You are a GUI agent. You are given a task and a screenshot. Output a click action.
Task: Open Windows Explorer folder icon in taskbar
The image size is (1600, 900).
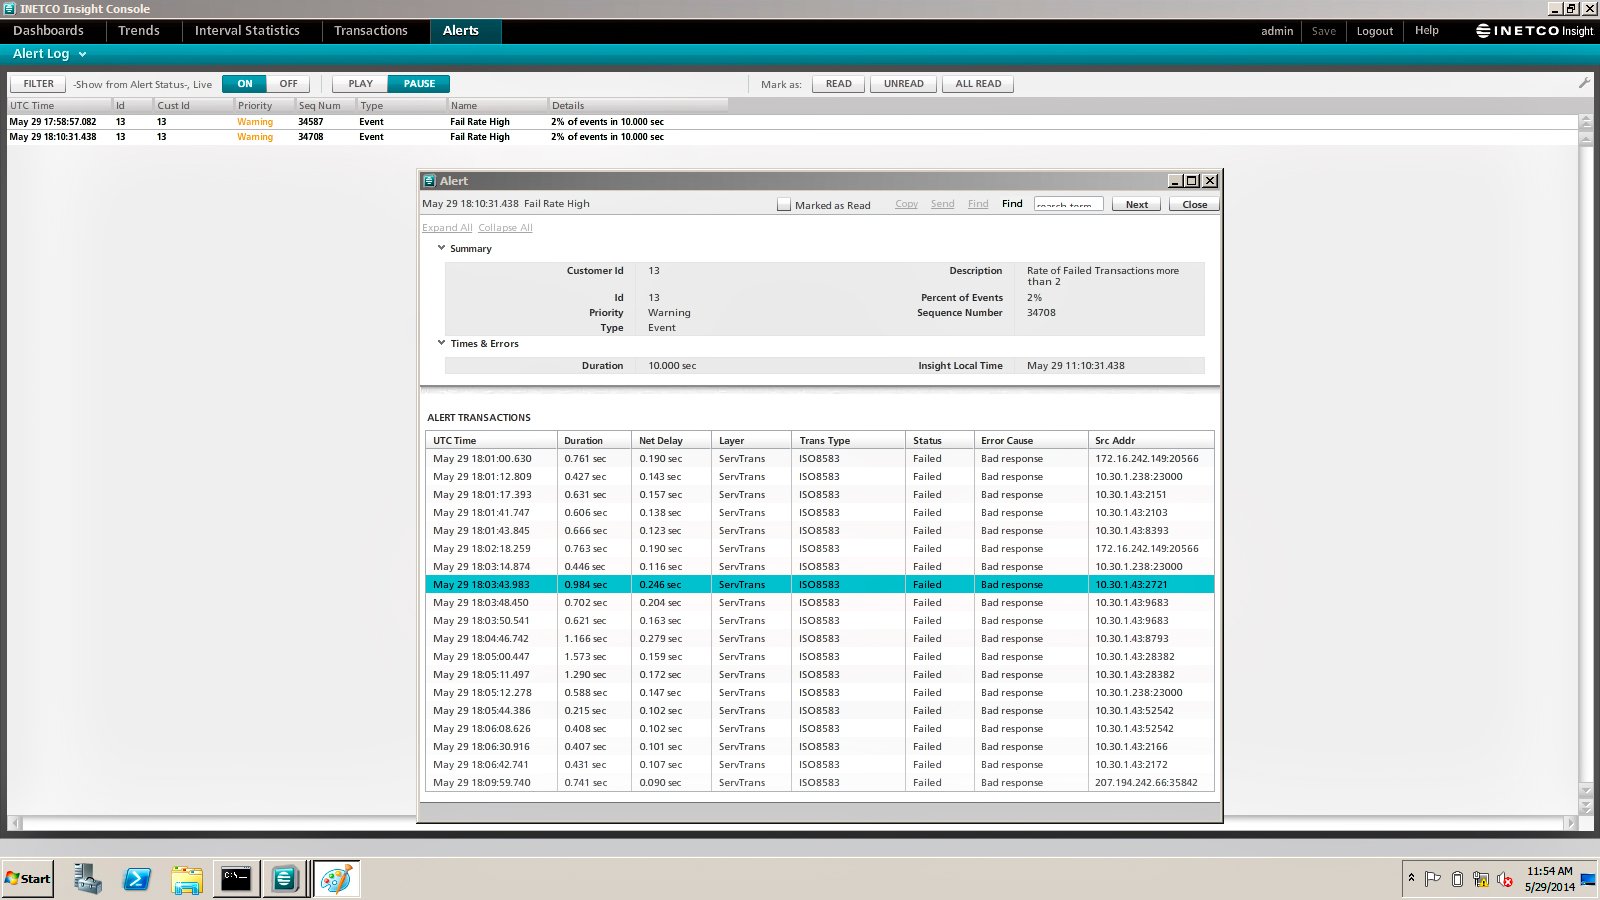click(186, 879)
